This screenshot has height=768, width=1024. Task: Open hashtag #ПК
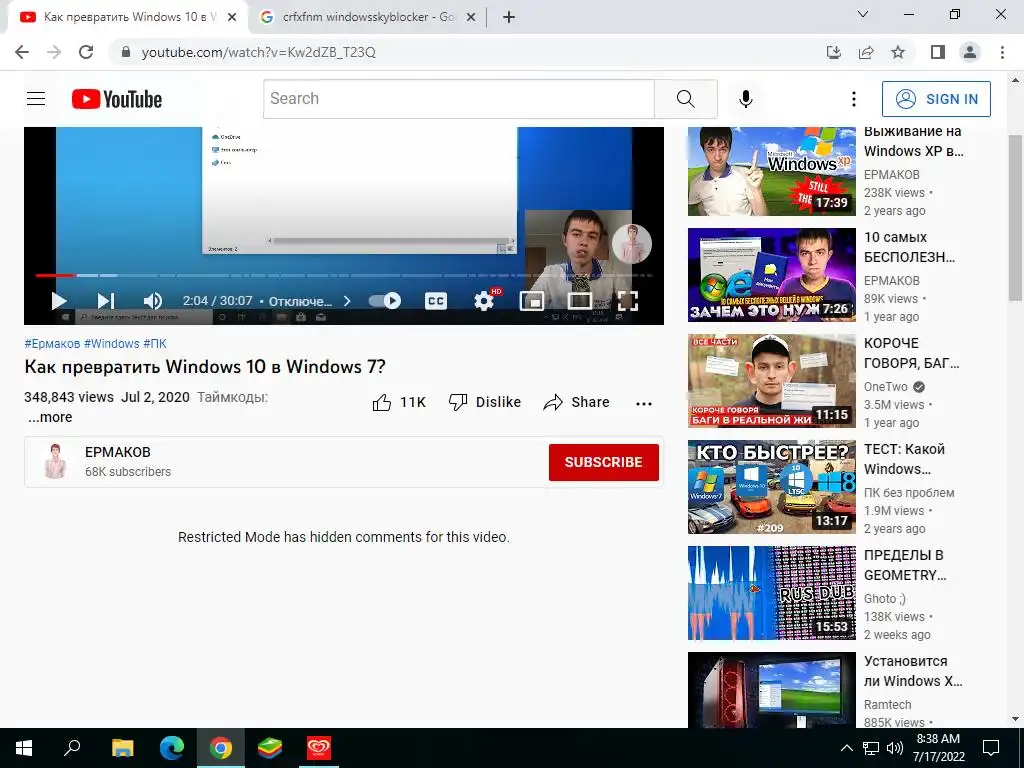[155, 344]
